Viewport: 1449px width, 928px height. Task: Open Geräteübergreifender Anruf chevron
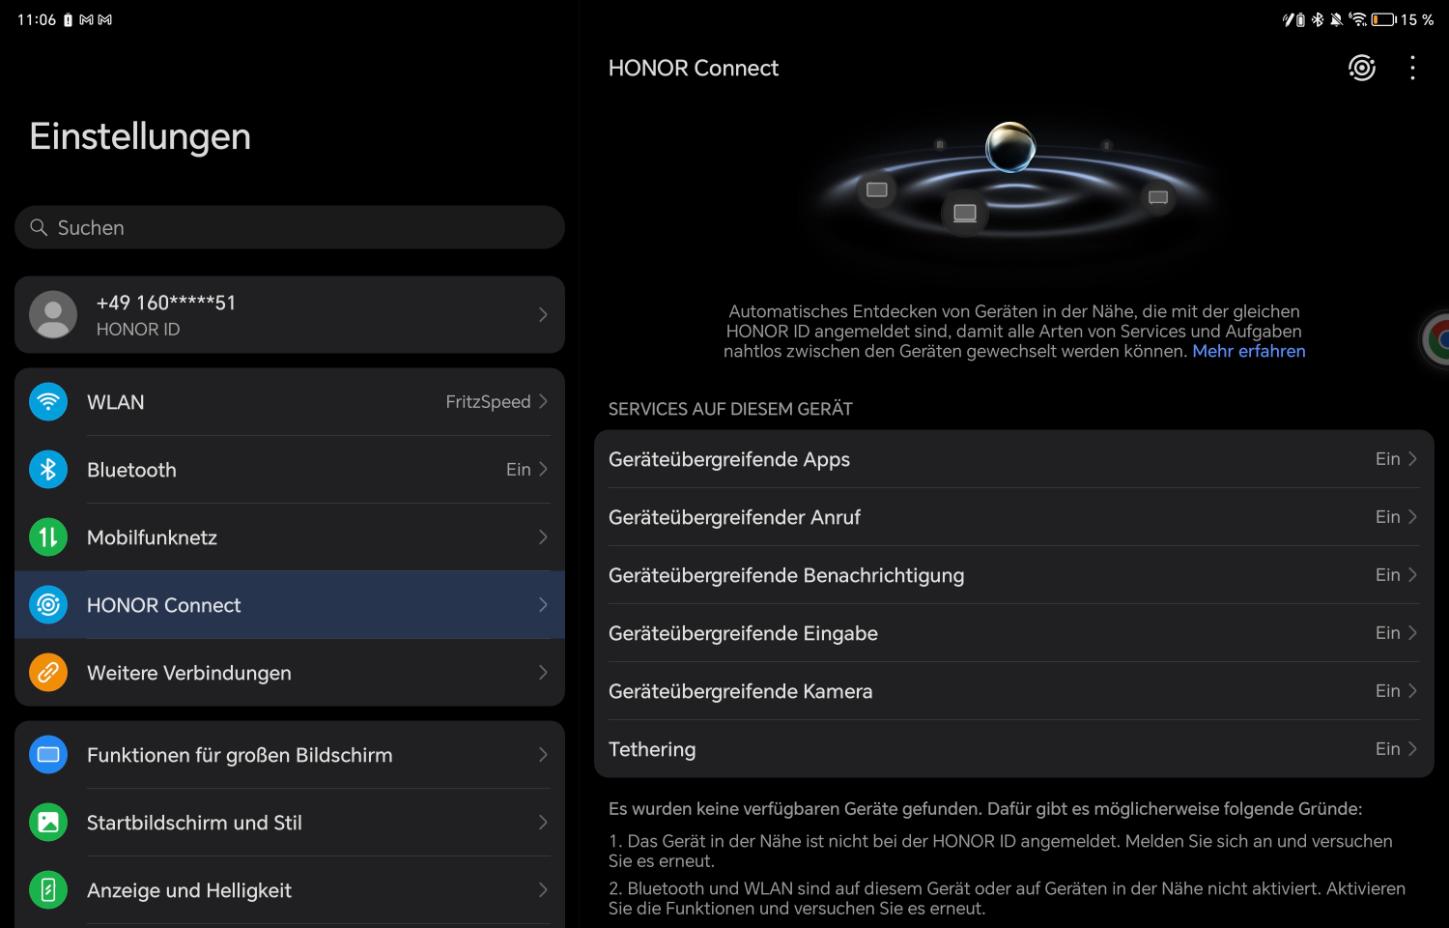click(x=1412, y=517)
